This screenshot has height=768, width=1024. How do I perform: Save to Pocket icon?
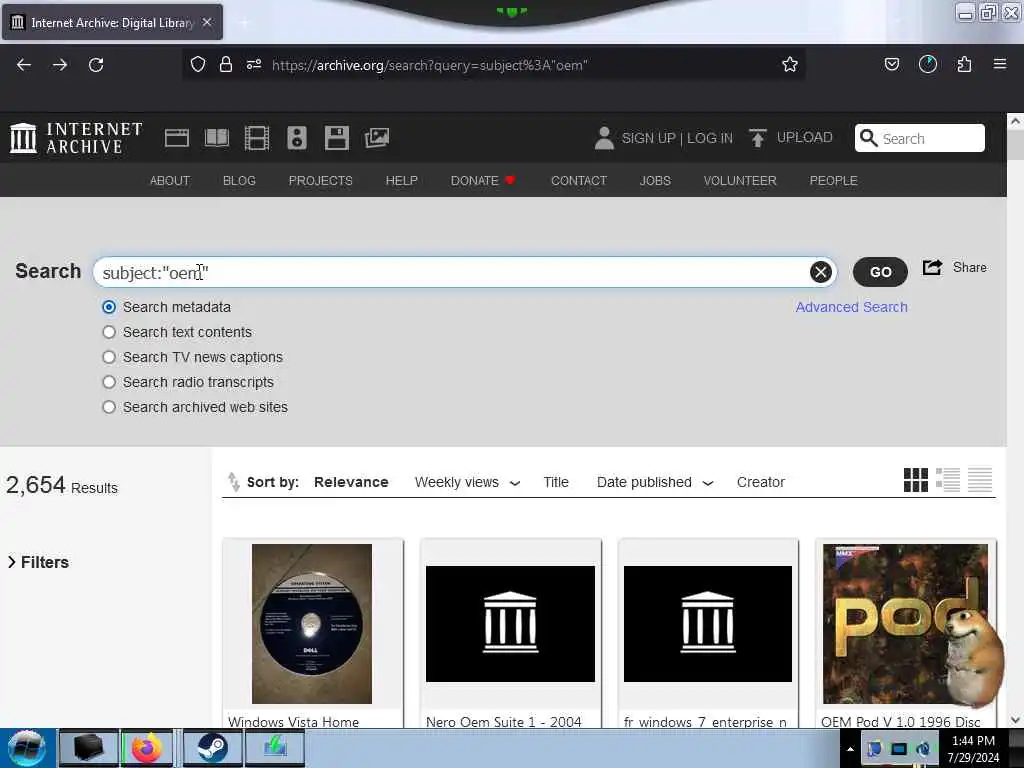[891, 65]
